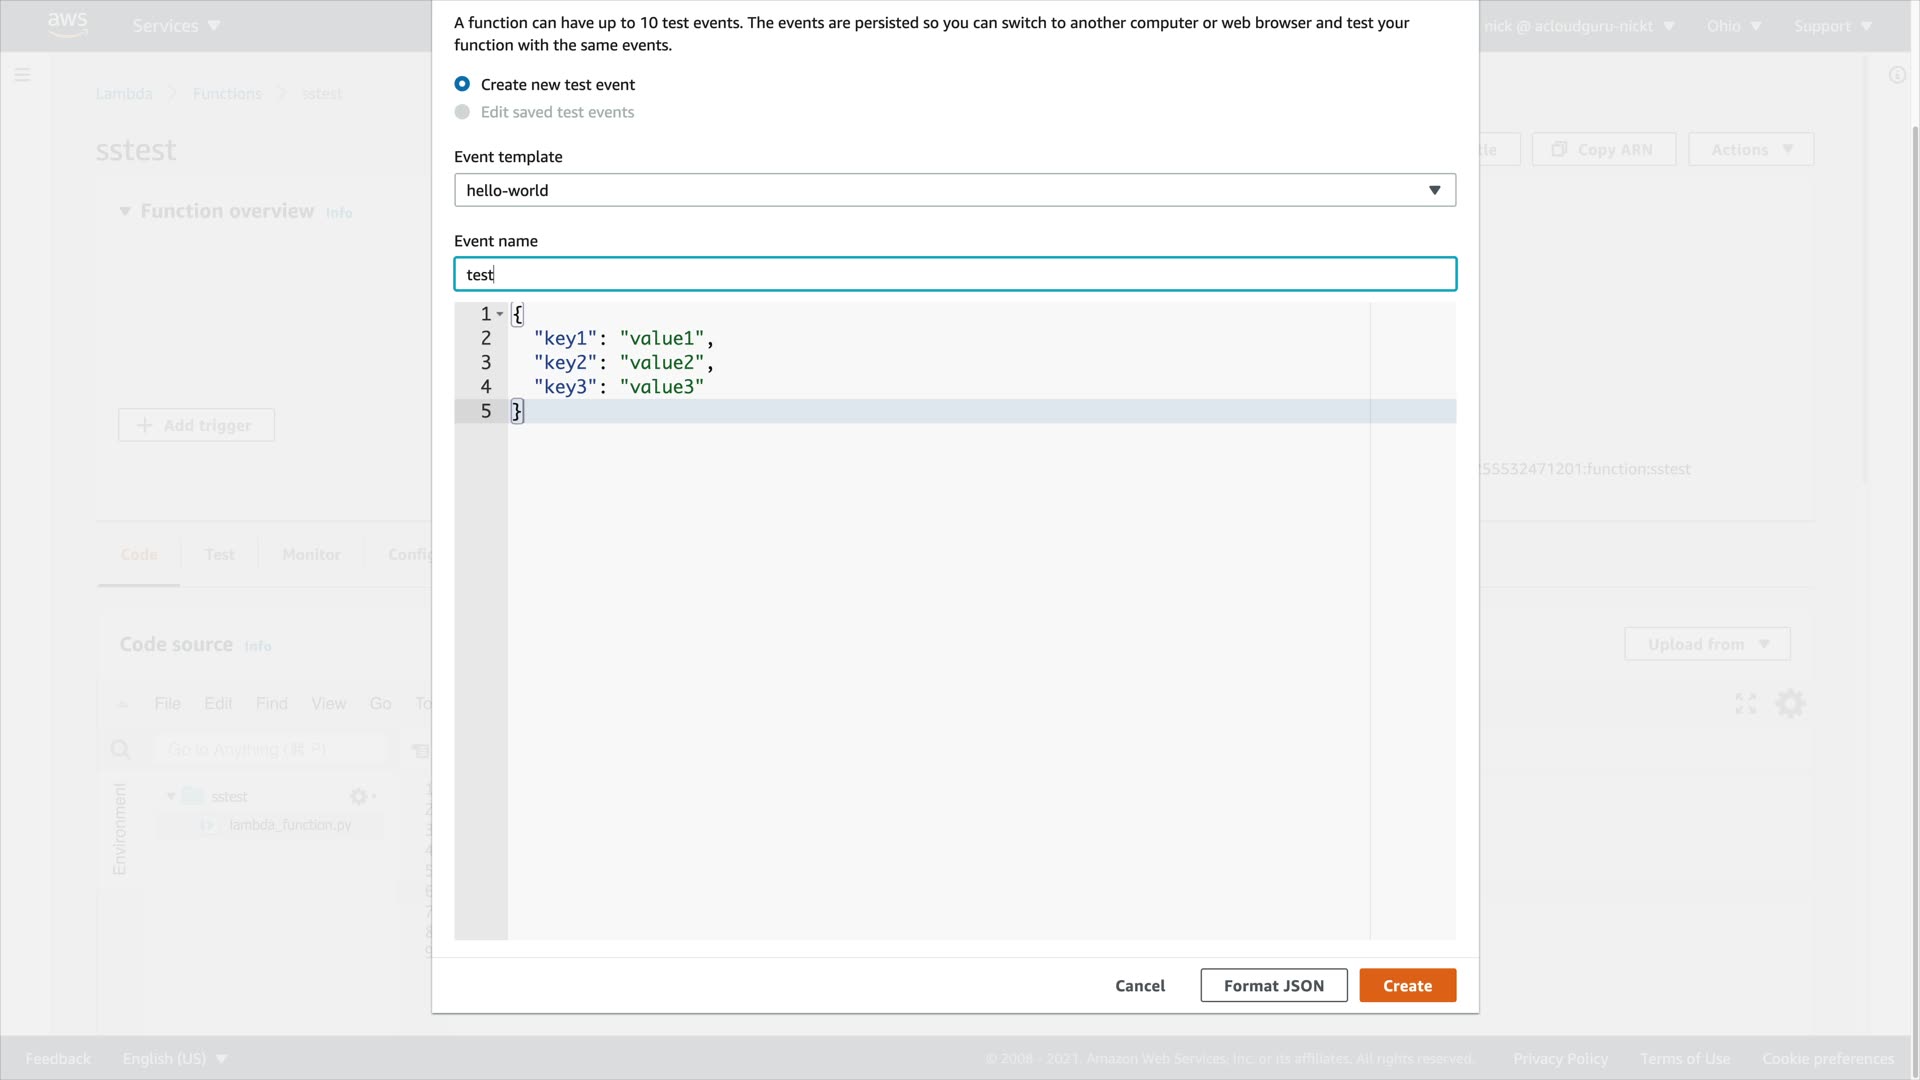Click the fullscreen expand editor icon
Screen dimensions: 1920x1080
(1746, 704)
